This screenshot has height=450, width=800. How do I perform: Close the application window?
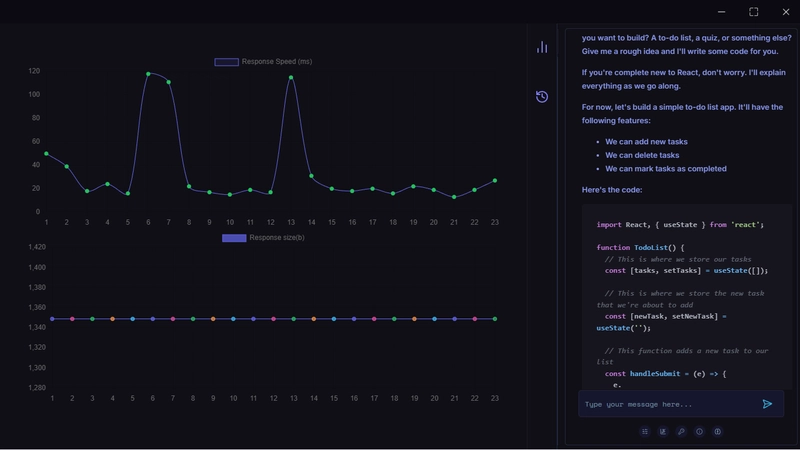coord(785,12)
